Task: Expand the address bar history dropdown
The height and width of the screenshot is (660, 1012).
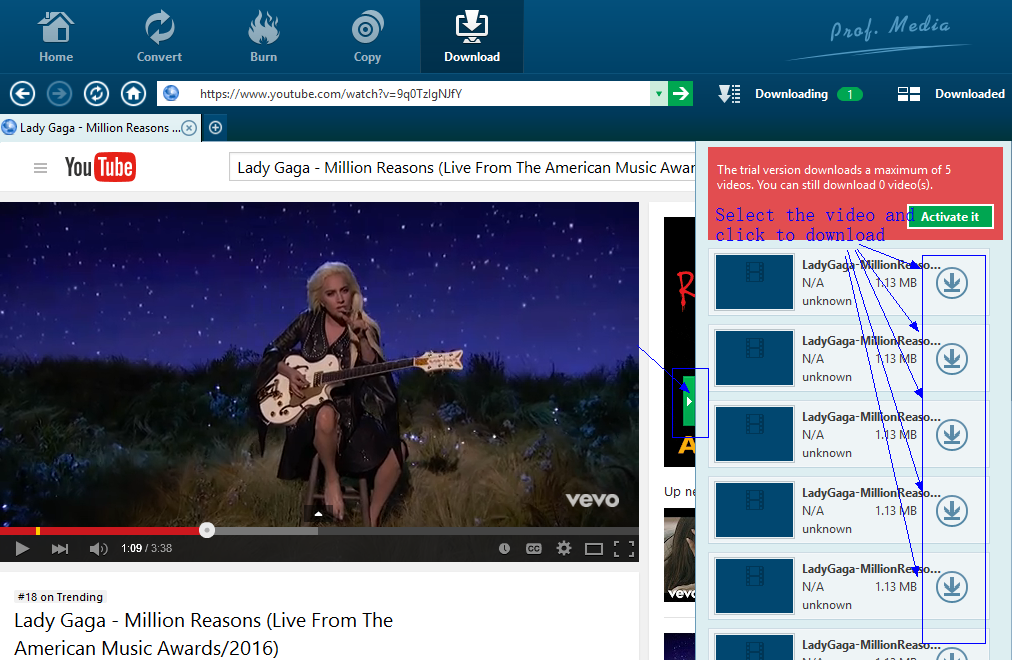Action: 658,94
